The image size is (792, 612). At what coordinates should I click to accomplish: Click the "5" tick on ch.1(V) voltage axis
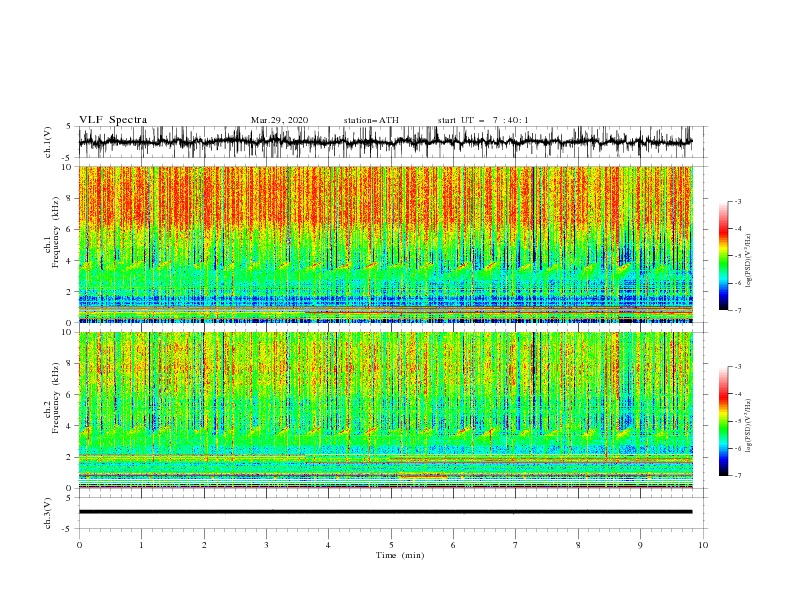[x=70, y=127]
